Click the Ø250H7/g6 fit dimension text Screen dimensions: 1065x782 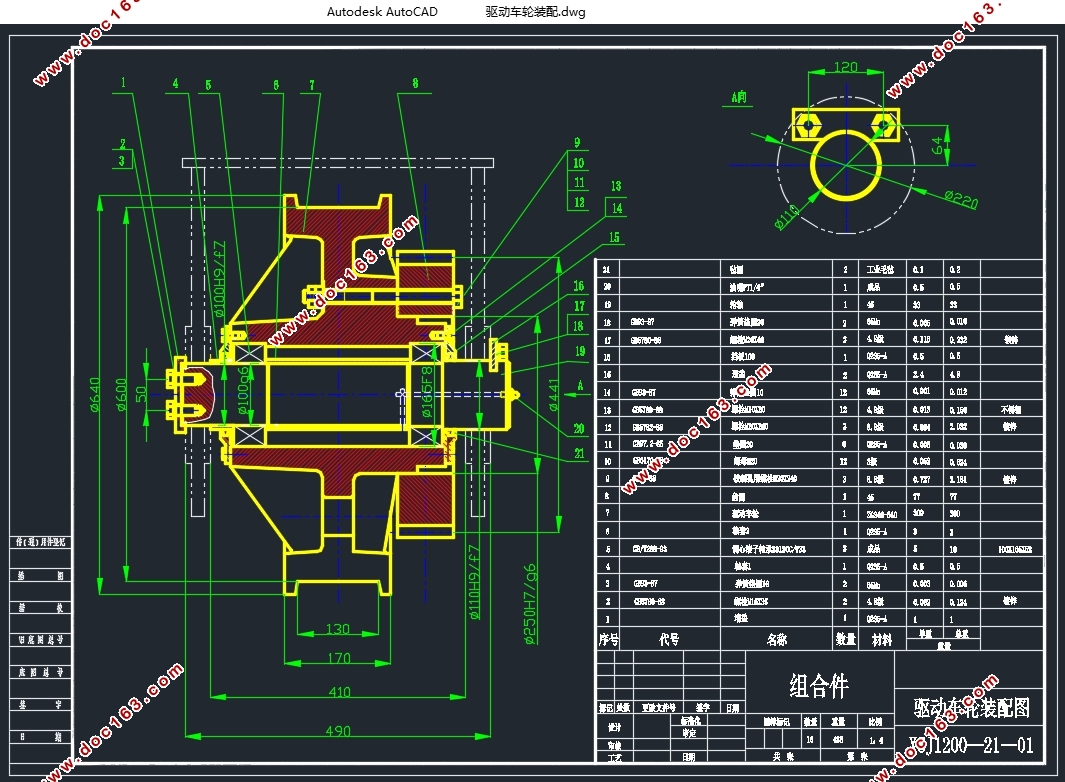coord(530,603)
